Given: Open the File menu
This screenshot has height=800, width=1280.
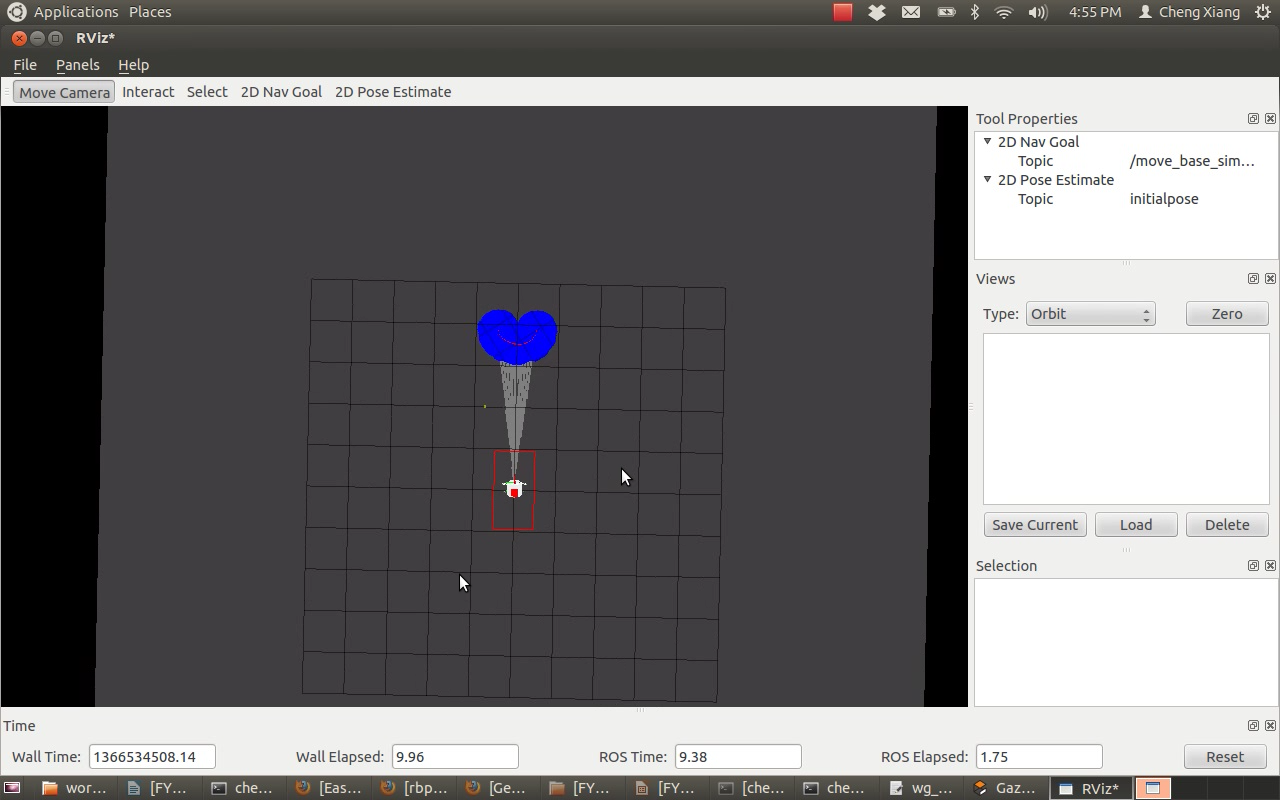Looking at the screenshot, I should [x=25, y=64].
